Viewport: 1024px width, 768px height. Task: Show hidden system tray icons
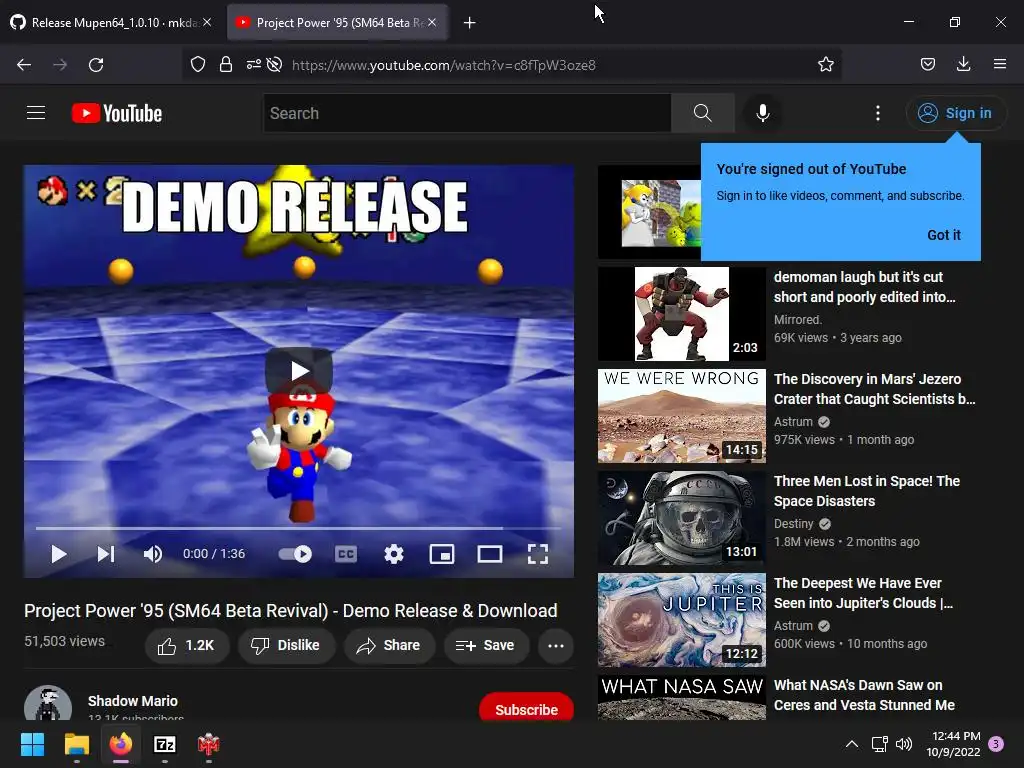(x=852, y=744)
